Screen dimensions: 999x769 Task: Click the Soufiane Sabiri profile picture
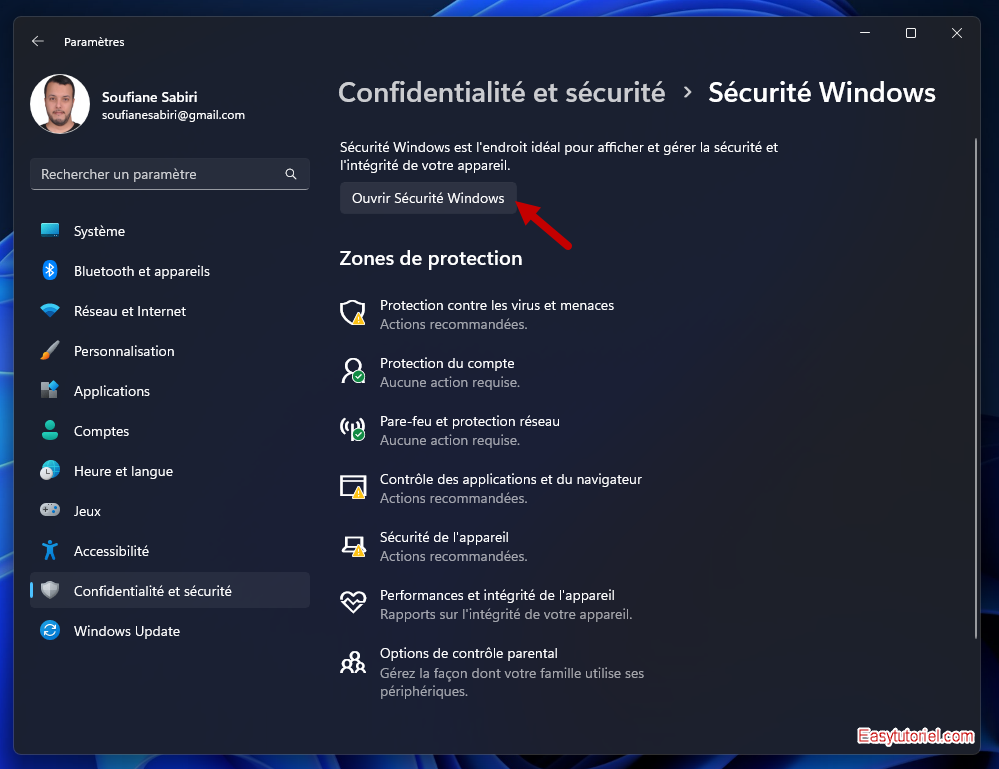pos(60,104)
